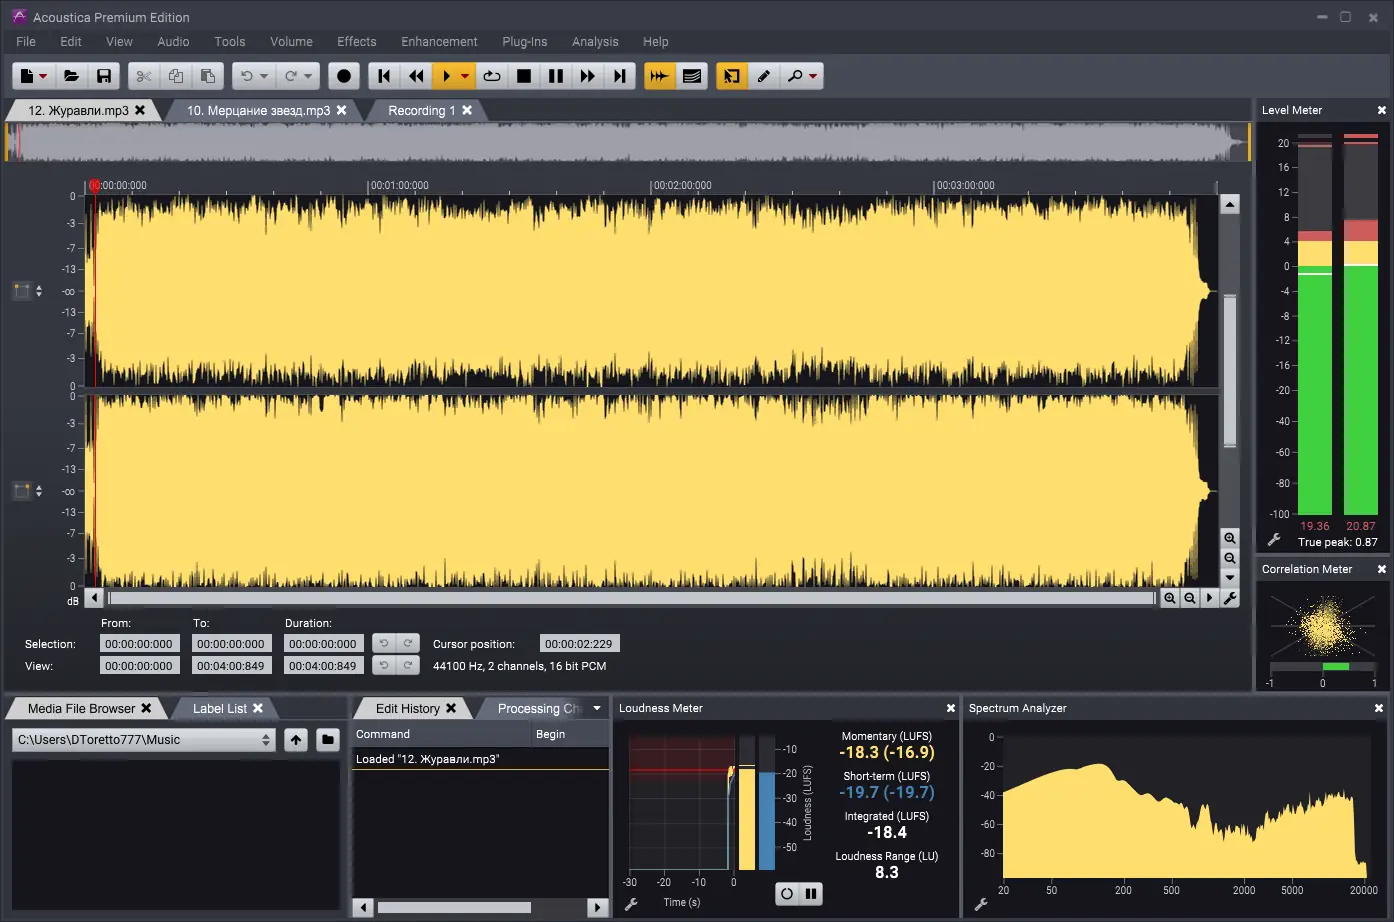Image resolution: width=1394 pixels, height=922 pixels.
Task: Toggle the bottom channel selector
Action: 22,491
